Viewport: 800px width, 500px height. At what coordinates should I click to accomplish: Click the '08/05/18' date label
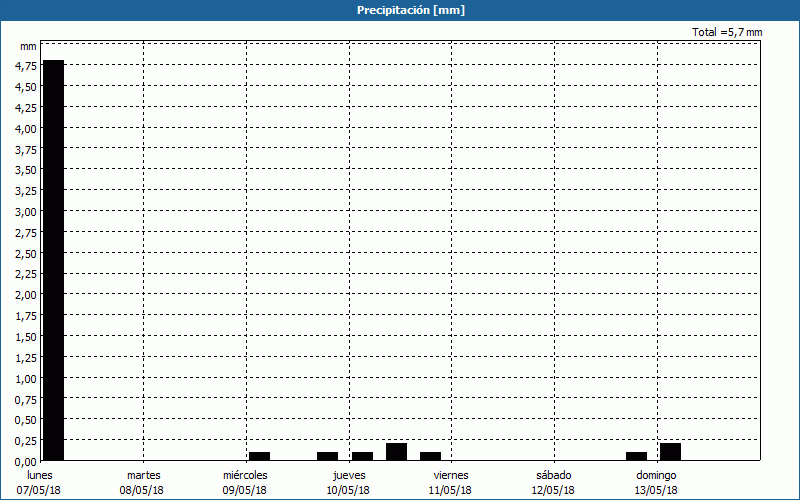point(141,490)
